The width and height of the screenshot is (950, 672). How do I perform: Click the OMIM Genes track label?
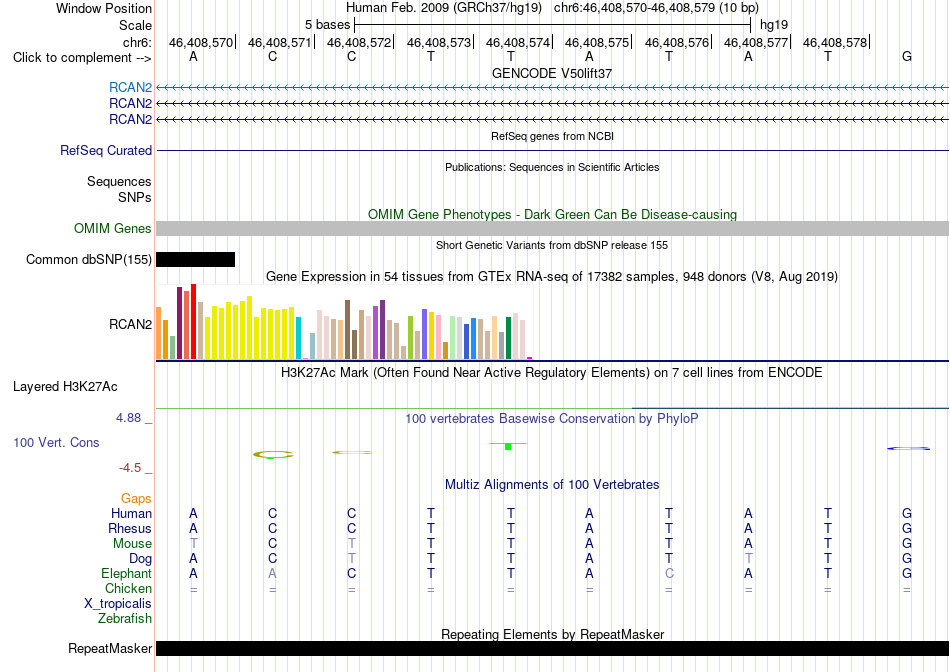click(113, 228)
